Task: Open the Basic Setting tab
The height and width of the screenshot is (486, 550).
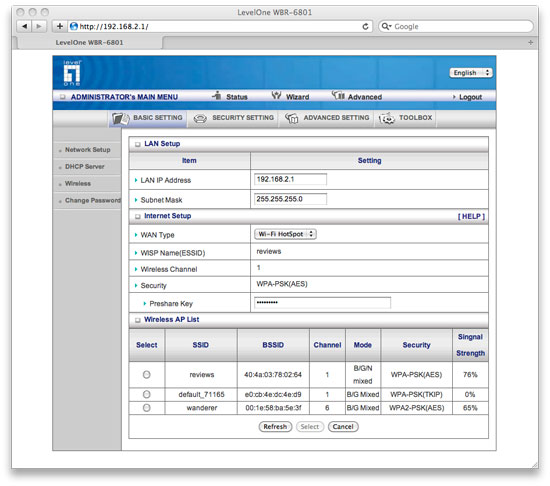Action: click(148, 118)
